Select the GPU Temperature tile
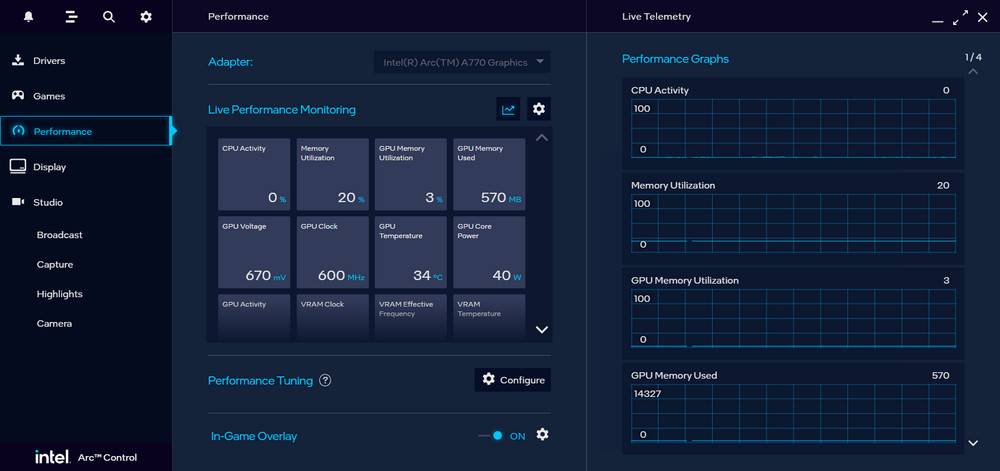The image size is (1000, 471). tap(411, 253)
